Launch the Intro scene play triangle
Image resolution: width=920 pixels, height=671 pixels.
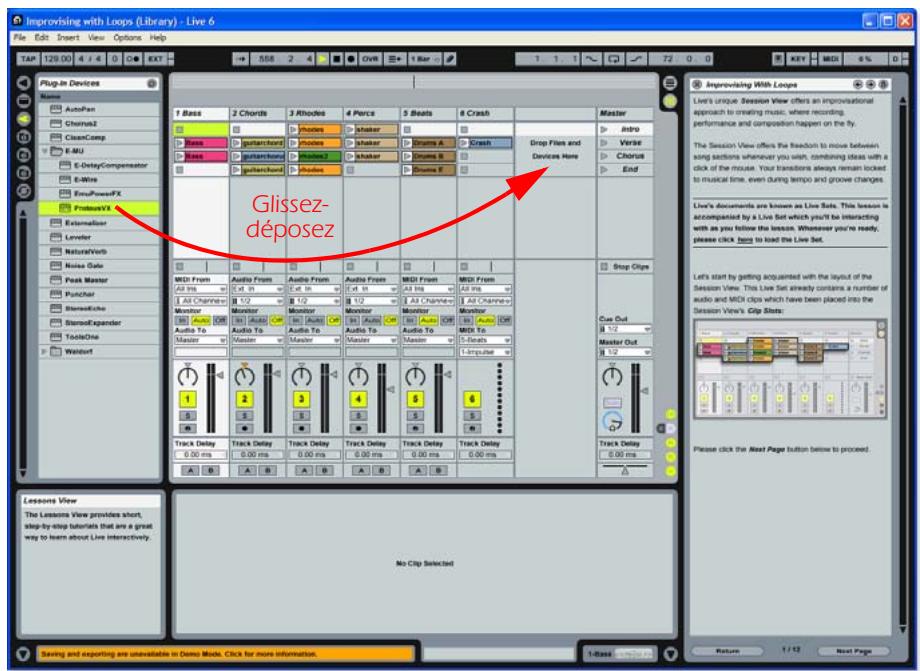pos(603,127)
